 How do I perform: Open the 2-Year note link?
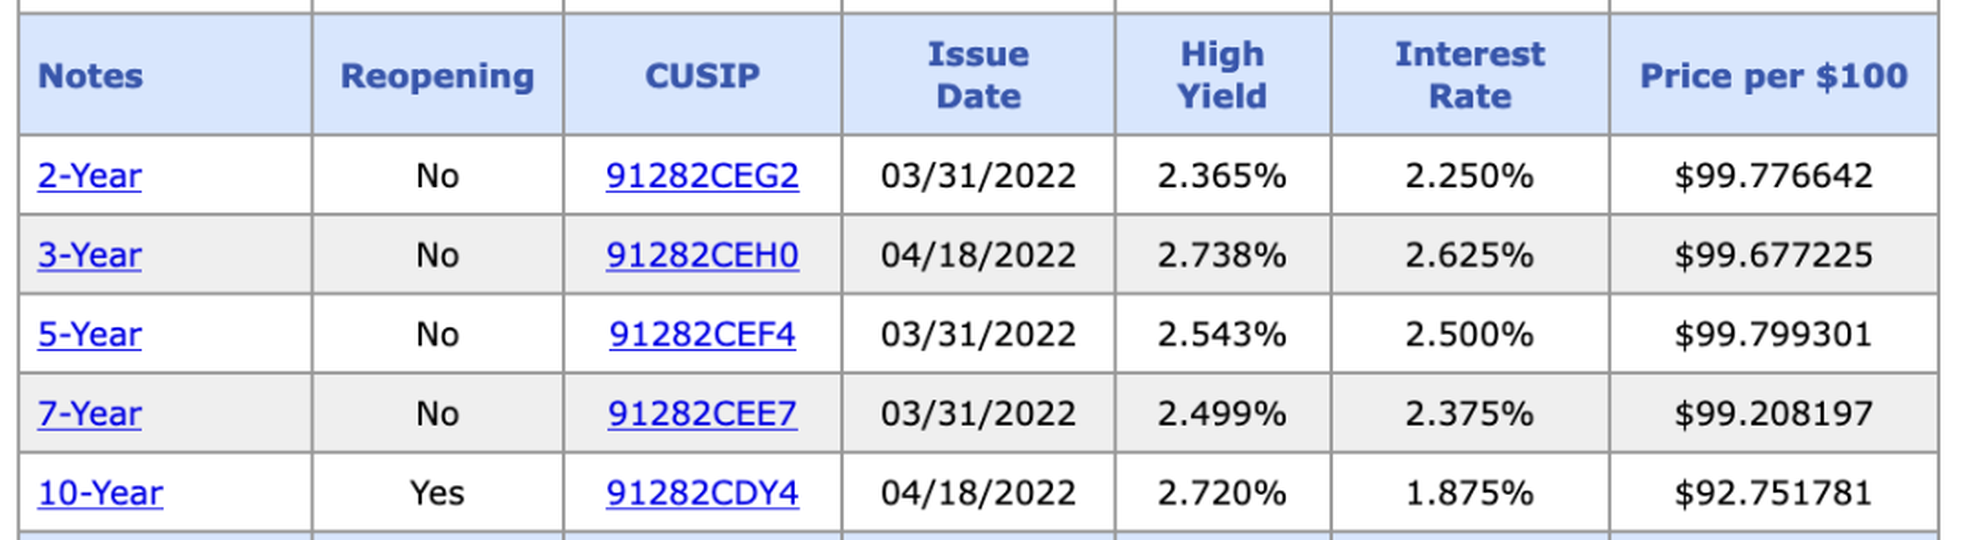pyautogui.click(x=90, y=176)
